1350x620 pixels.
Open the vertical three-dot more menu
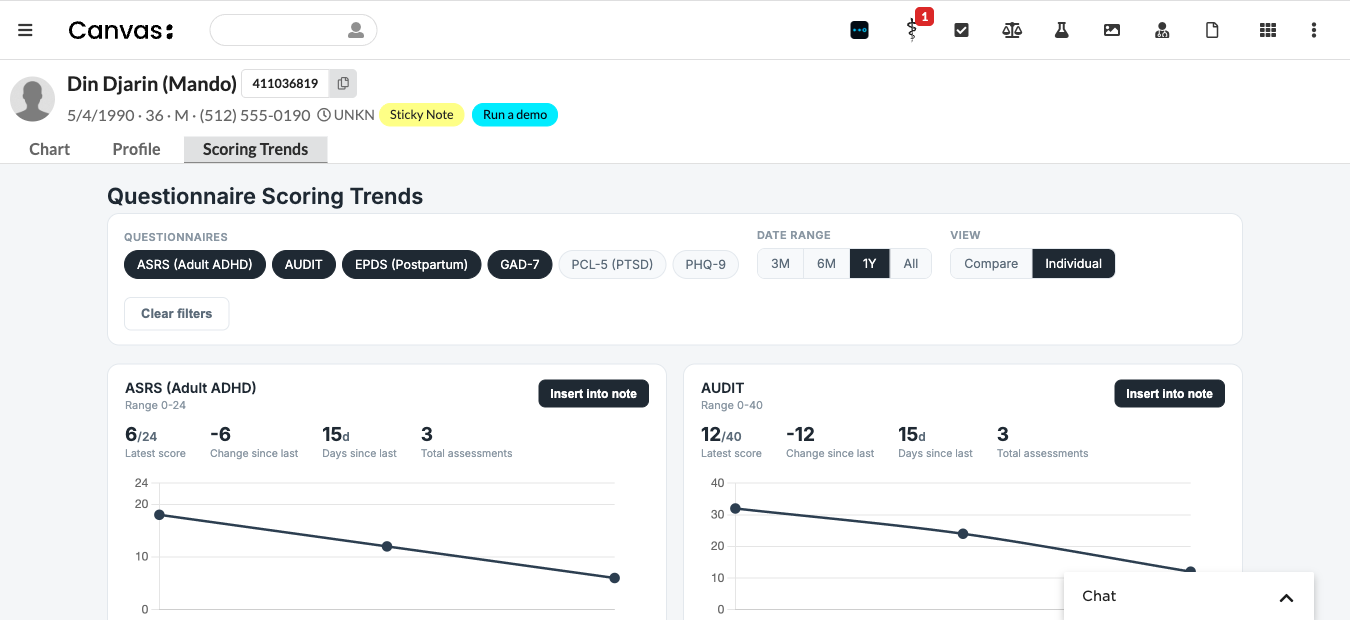(1314, 30)
